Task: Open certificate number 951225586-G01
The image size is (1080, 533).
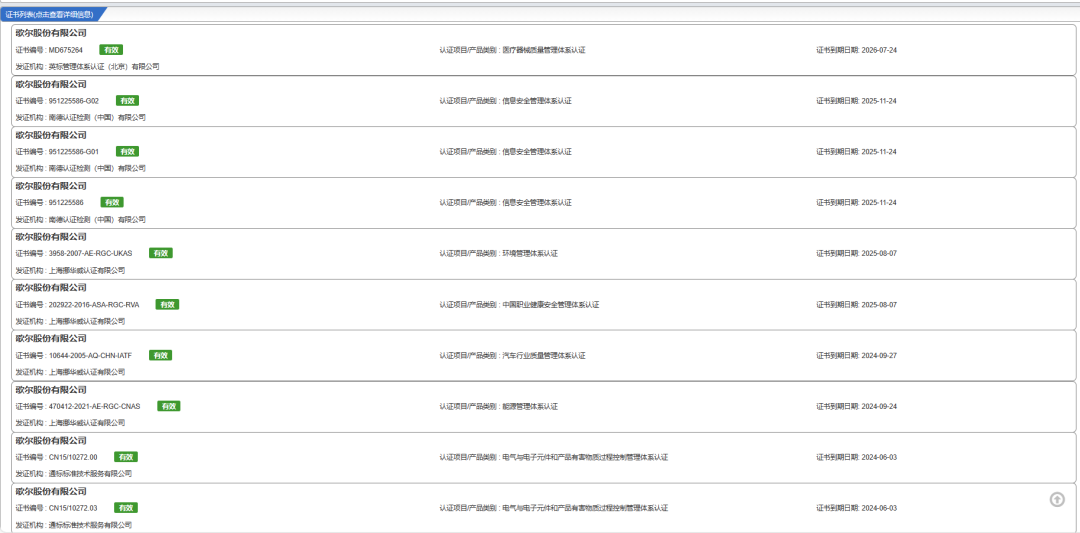Action: [x=74, y=152]
